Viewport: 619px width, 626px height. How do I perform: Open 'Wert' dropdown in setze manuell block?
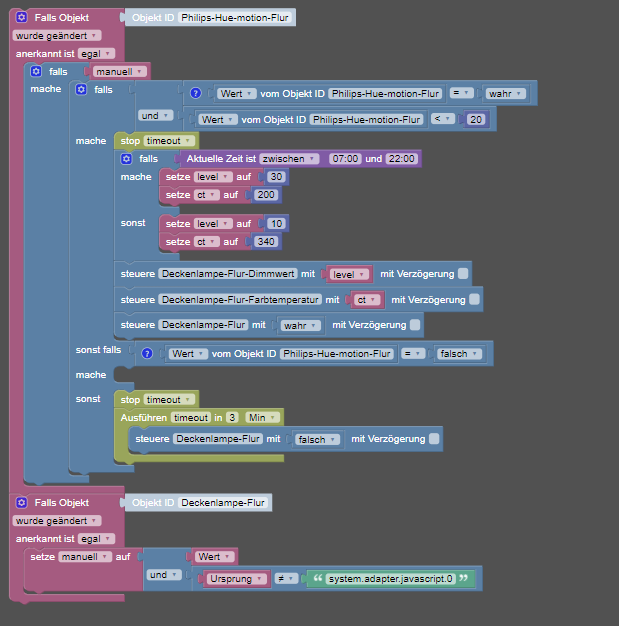point(214,557)
